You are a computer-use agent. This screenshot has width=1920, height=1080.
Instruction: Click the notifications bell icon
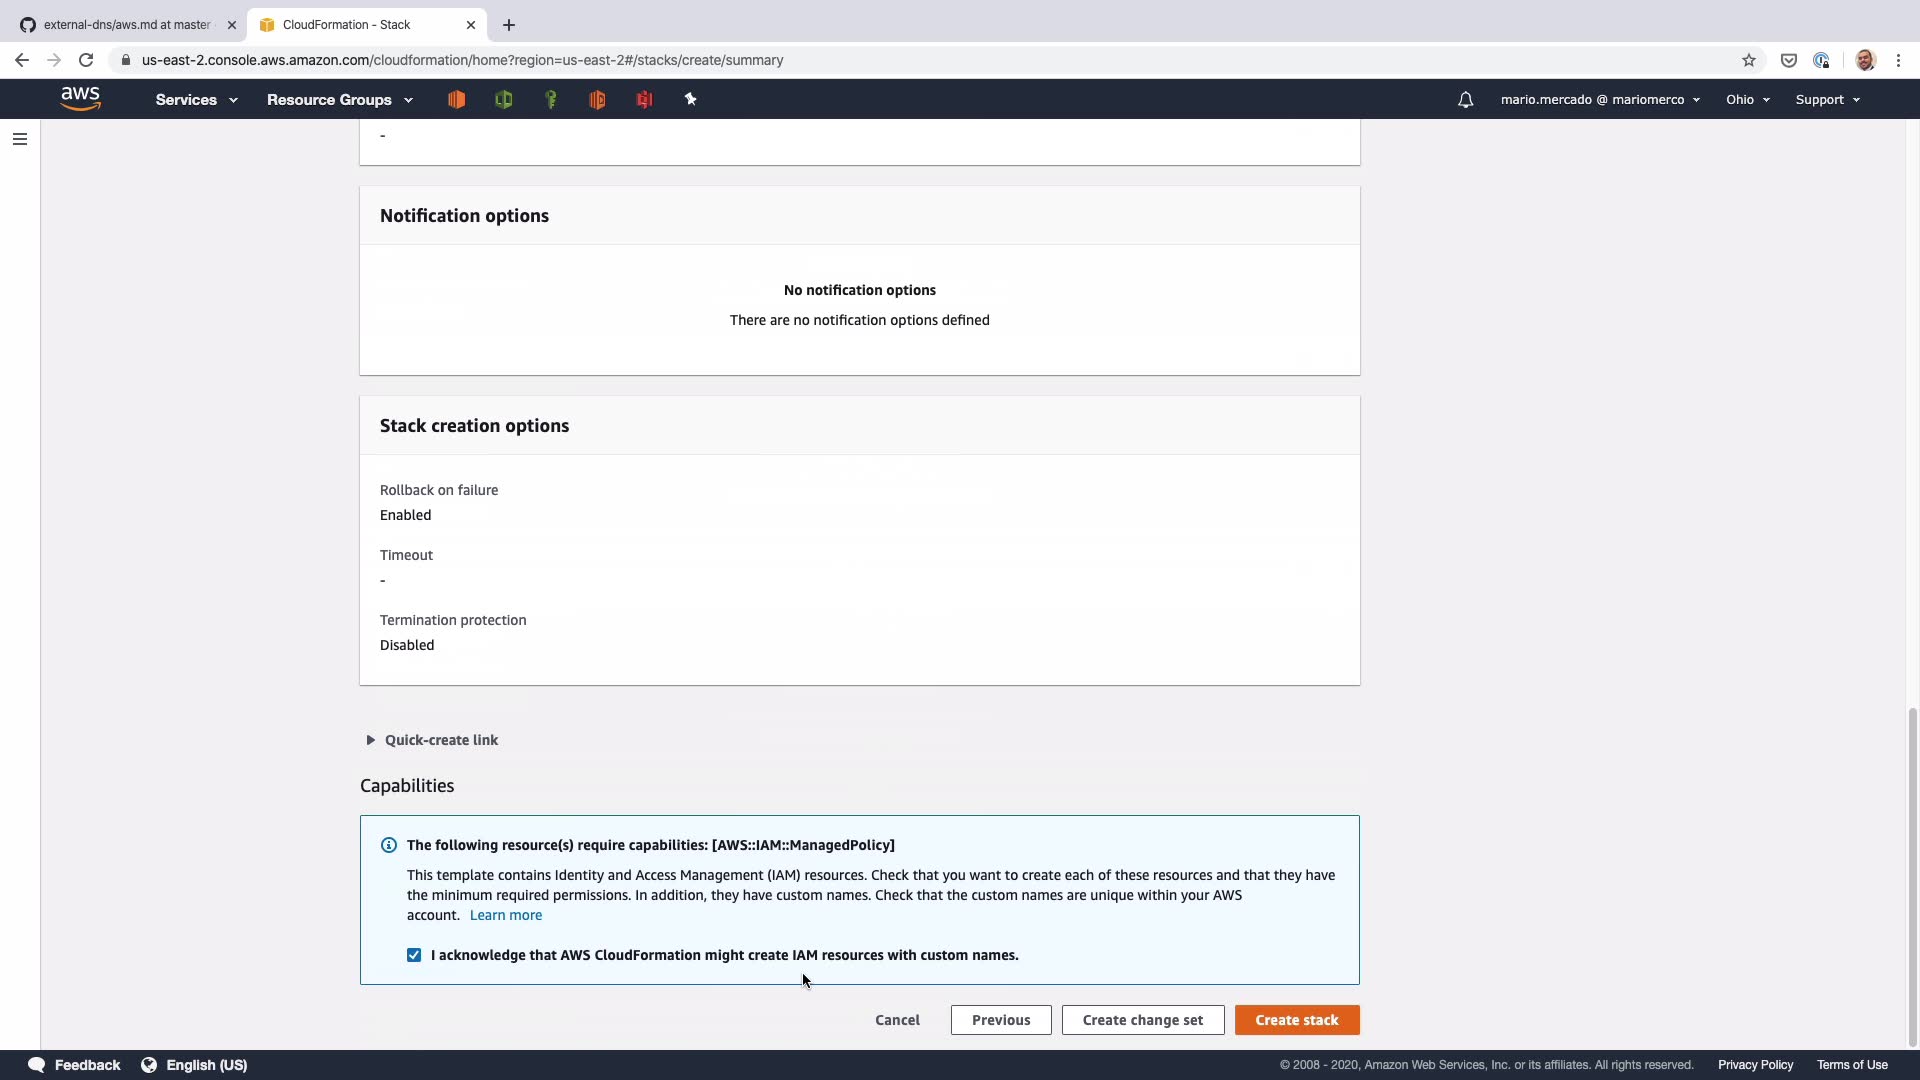point(1465,100)
